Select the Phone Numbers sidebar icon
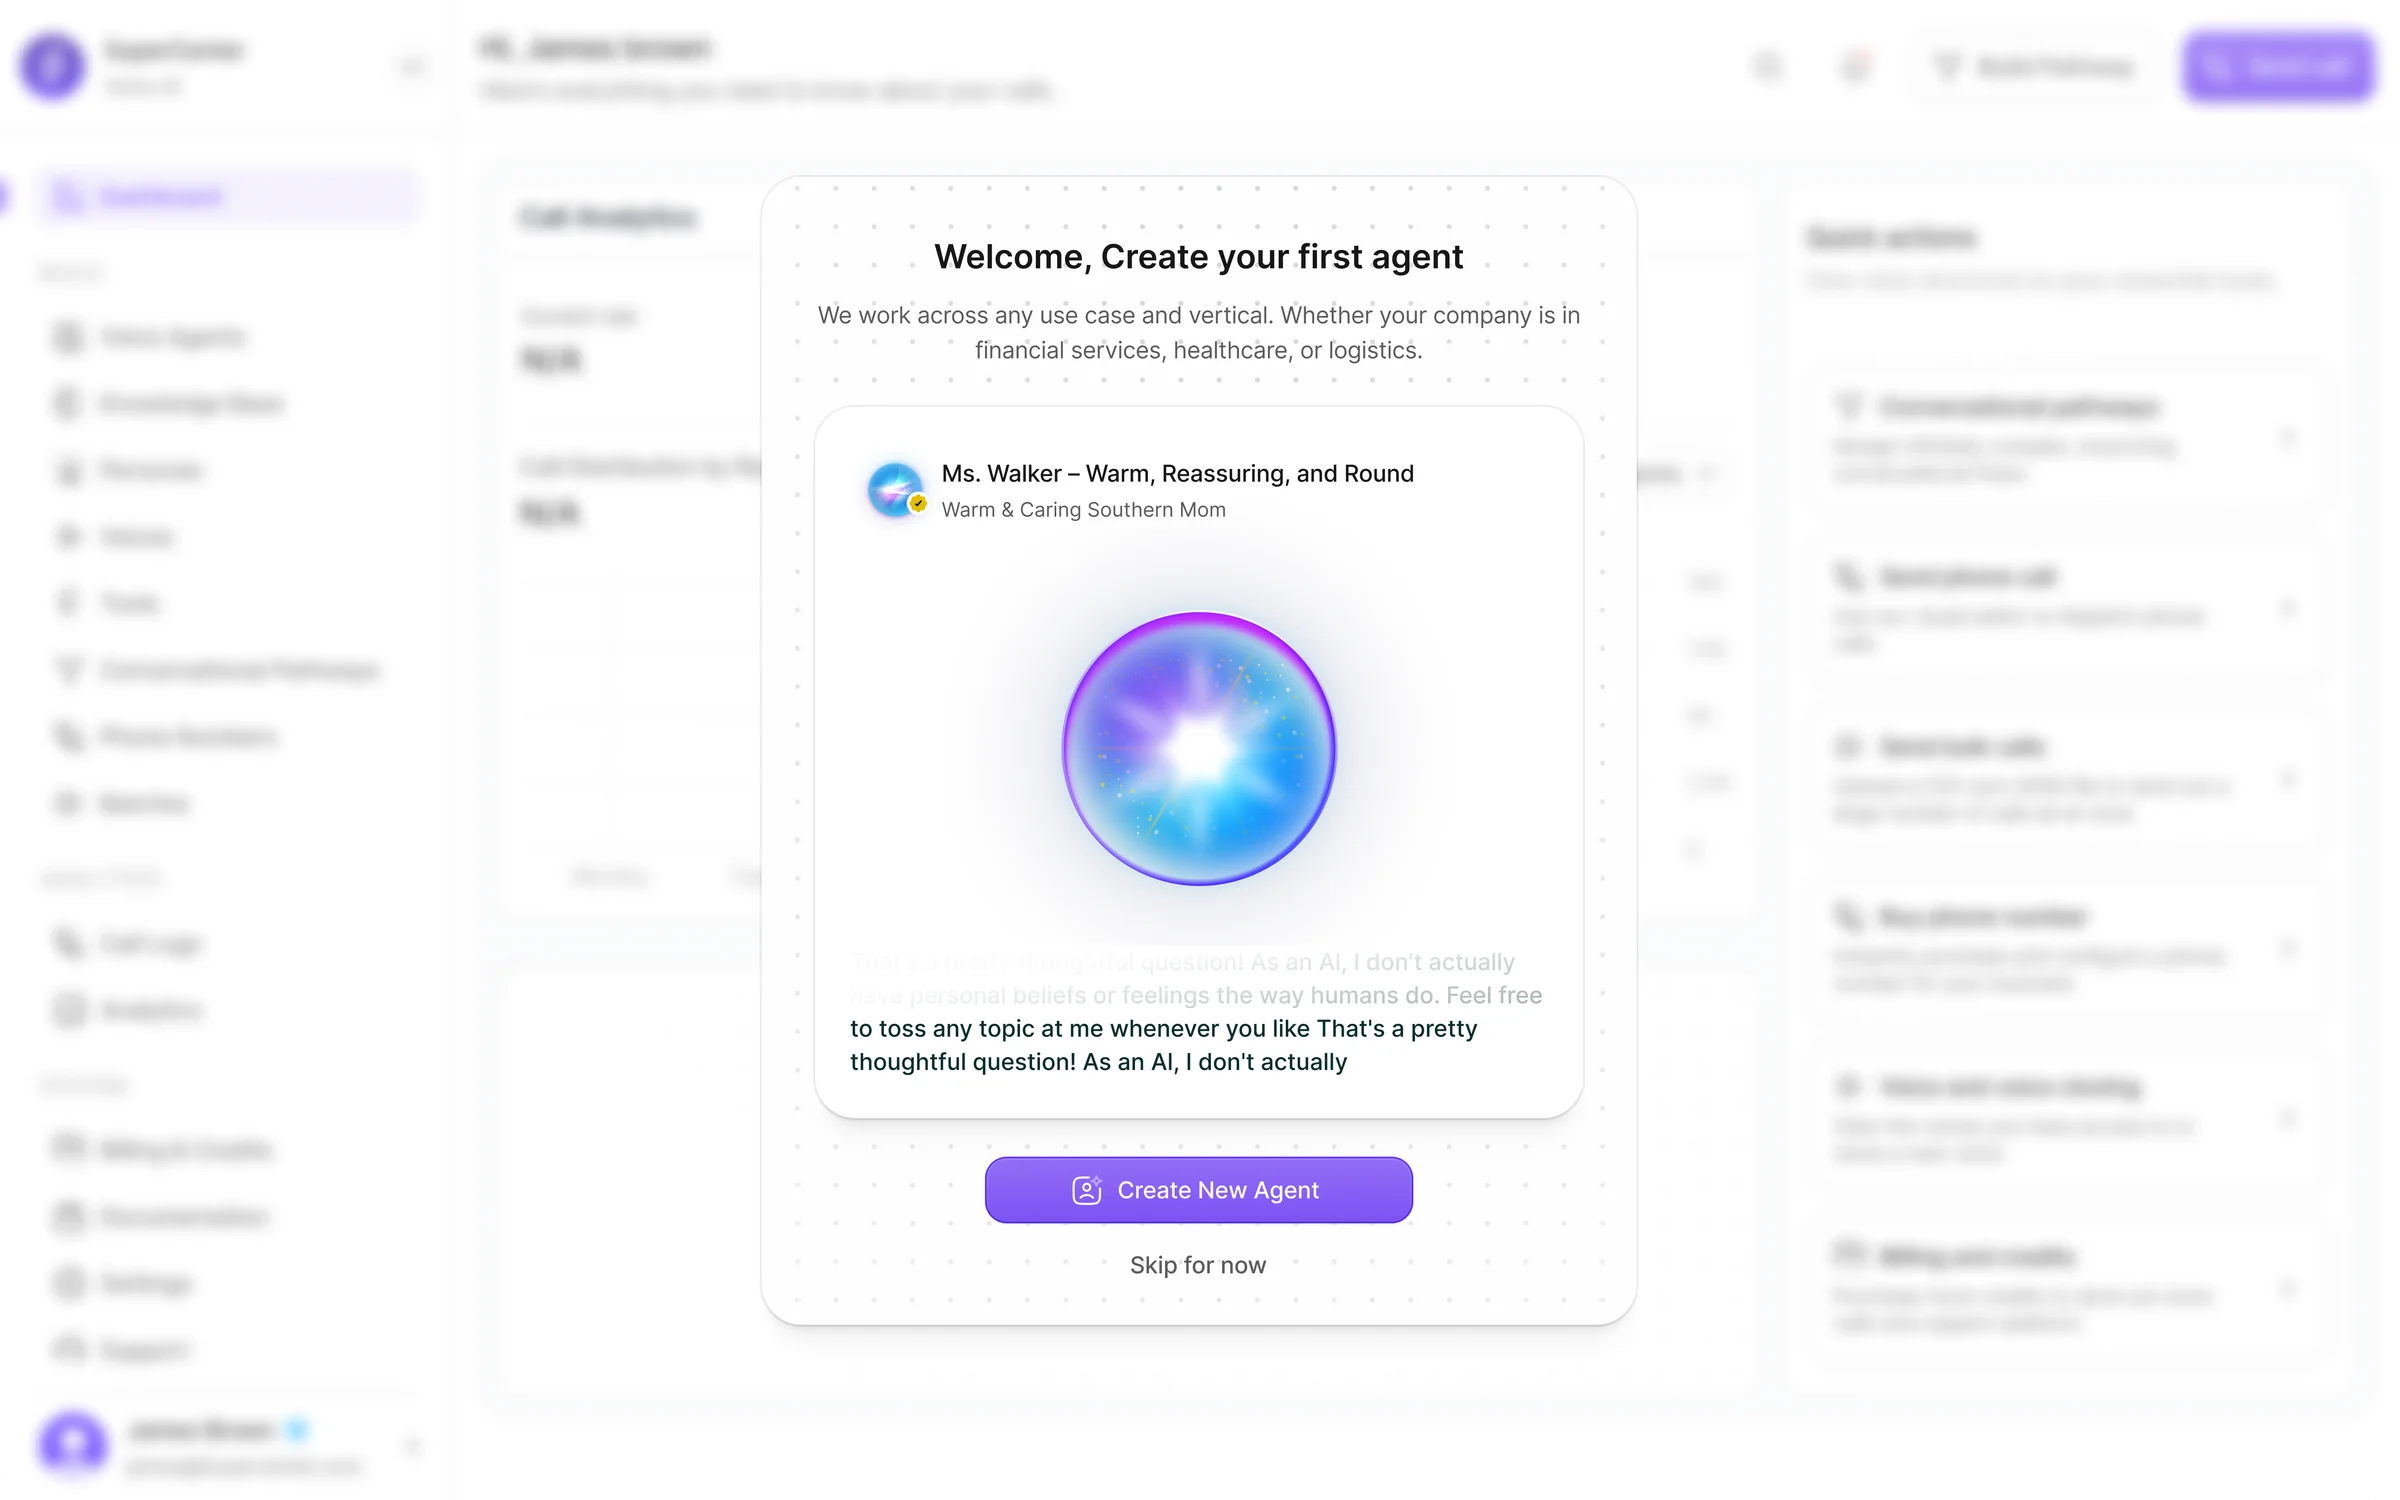This screenshot has width=2400, height=1500. [67, 737]
